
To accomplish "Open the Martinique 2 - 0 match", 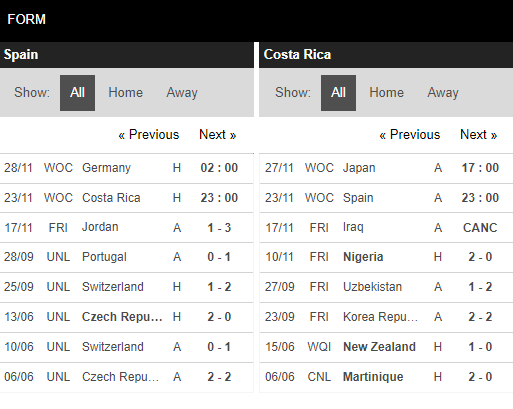I will point(386,377).
